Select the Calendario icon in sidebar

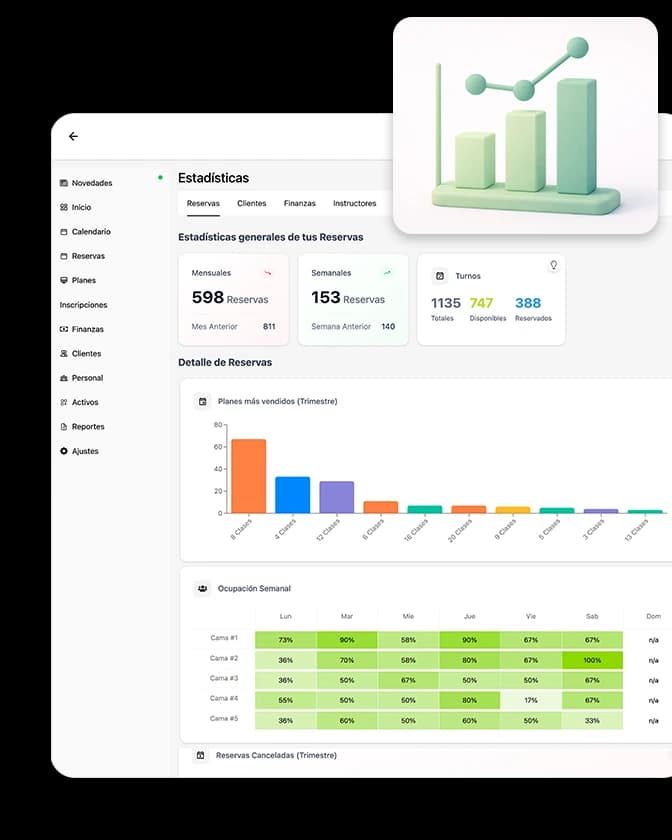pos(64,232)
